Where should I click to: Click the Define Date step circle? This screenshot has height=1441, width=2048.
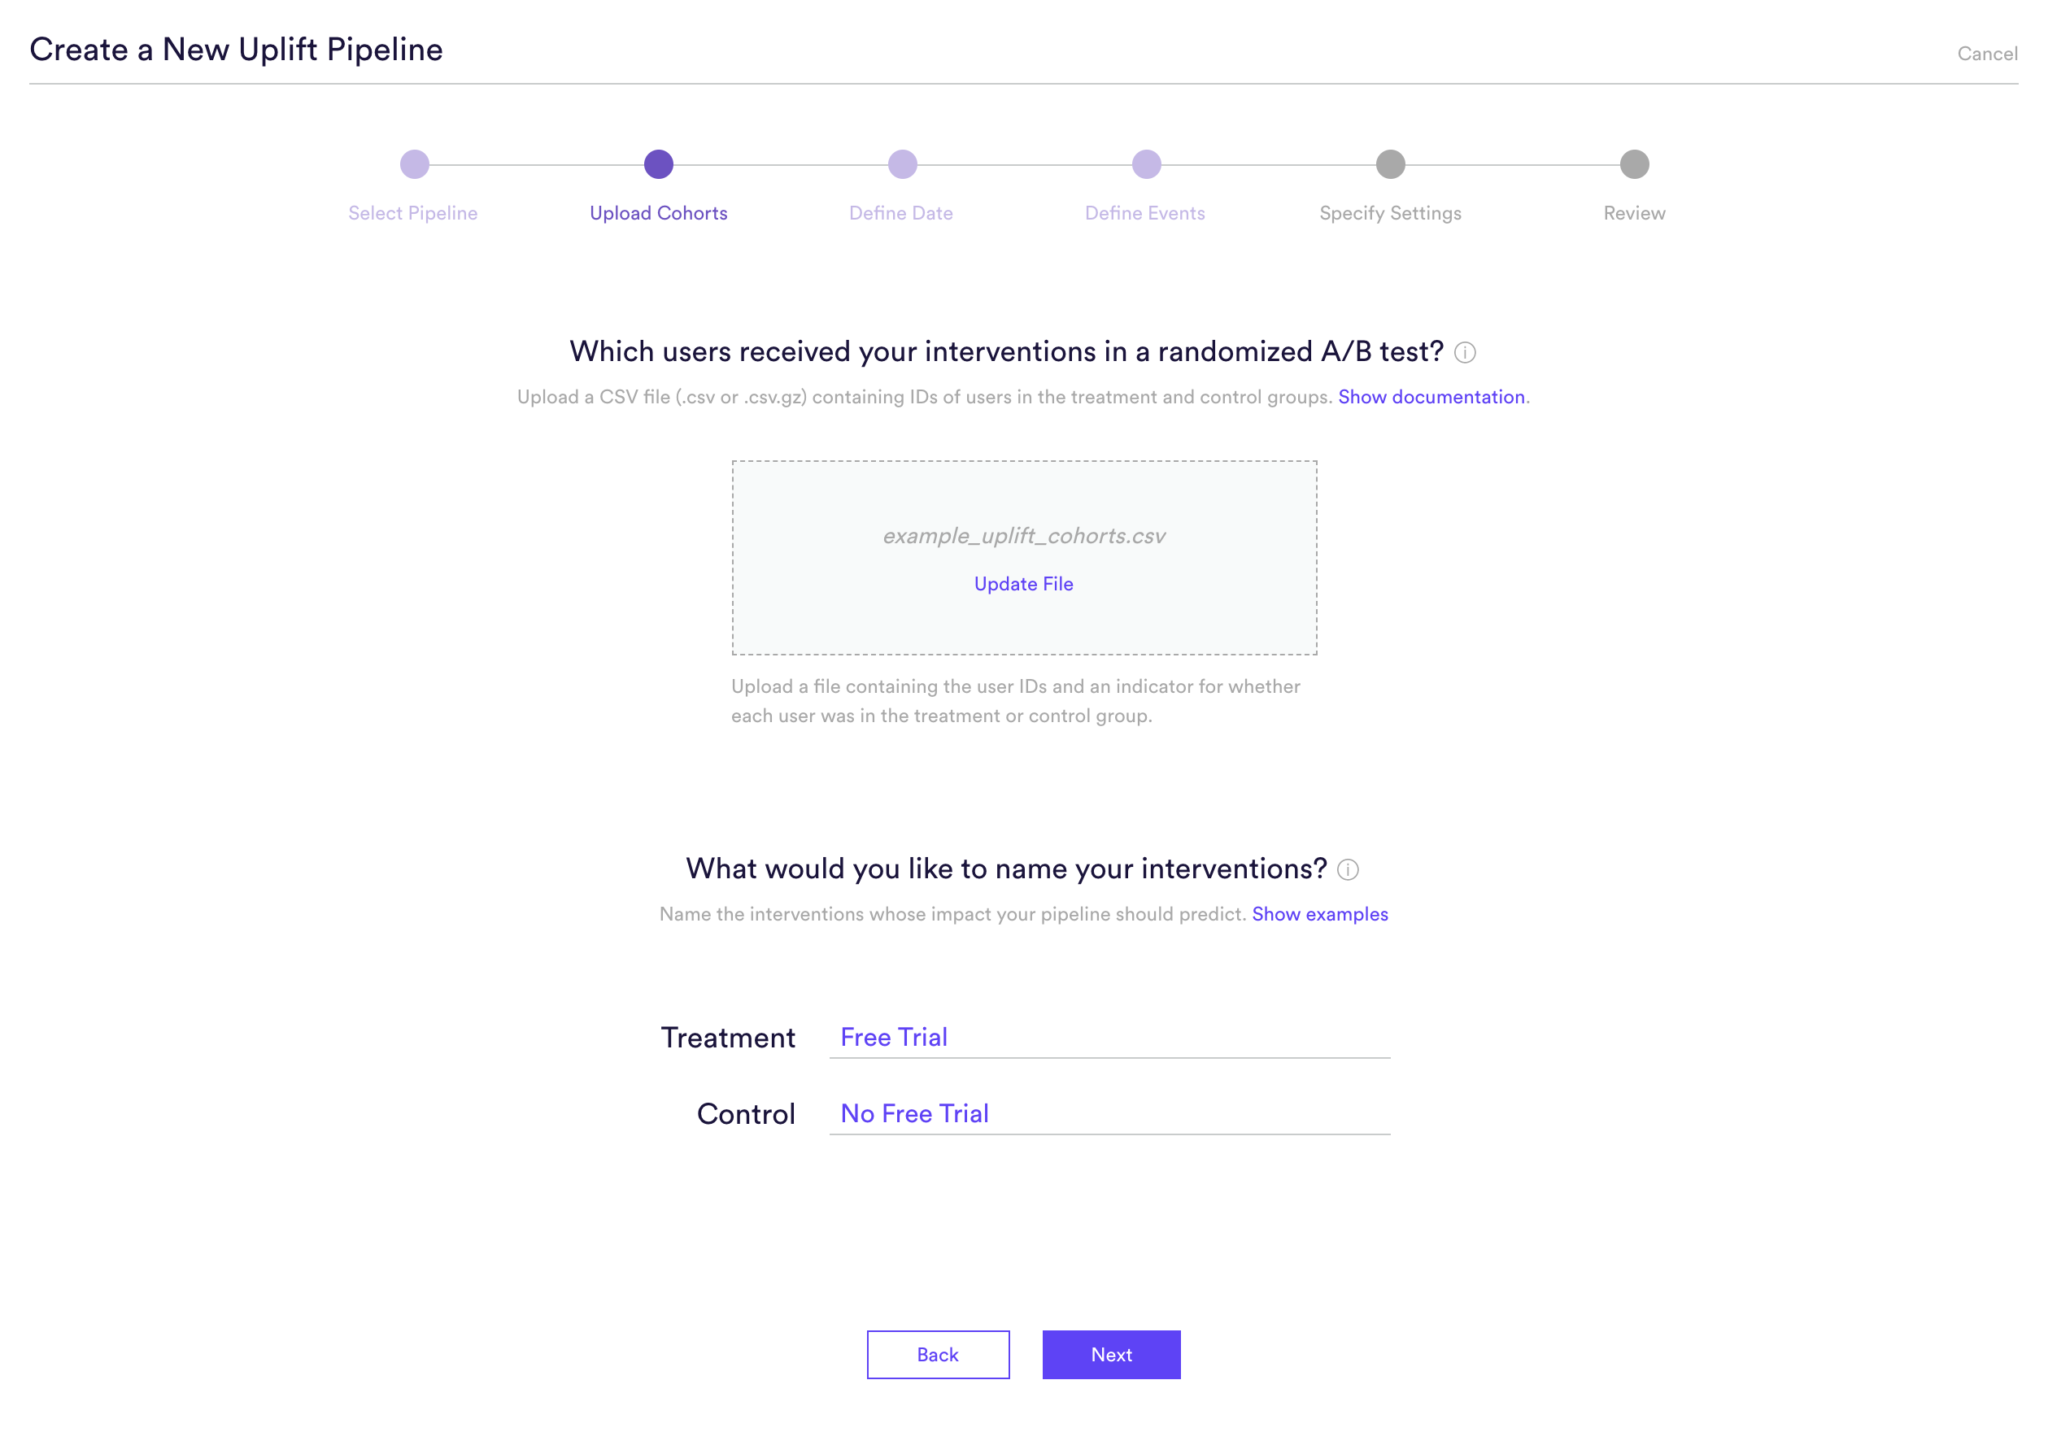[902, 164]
